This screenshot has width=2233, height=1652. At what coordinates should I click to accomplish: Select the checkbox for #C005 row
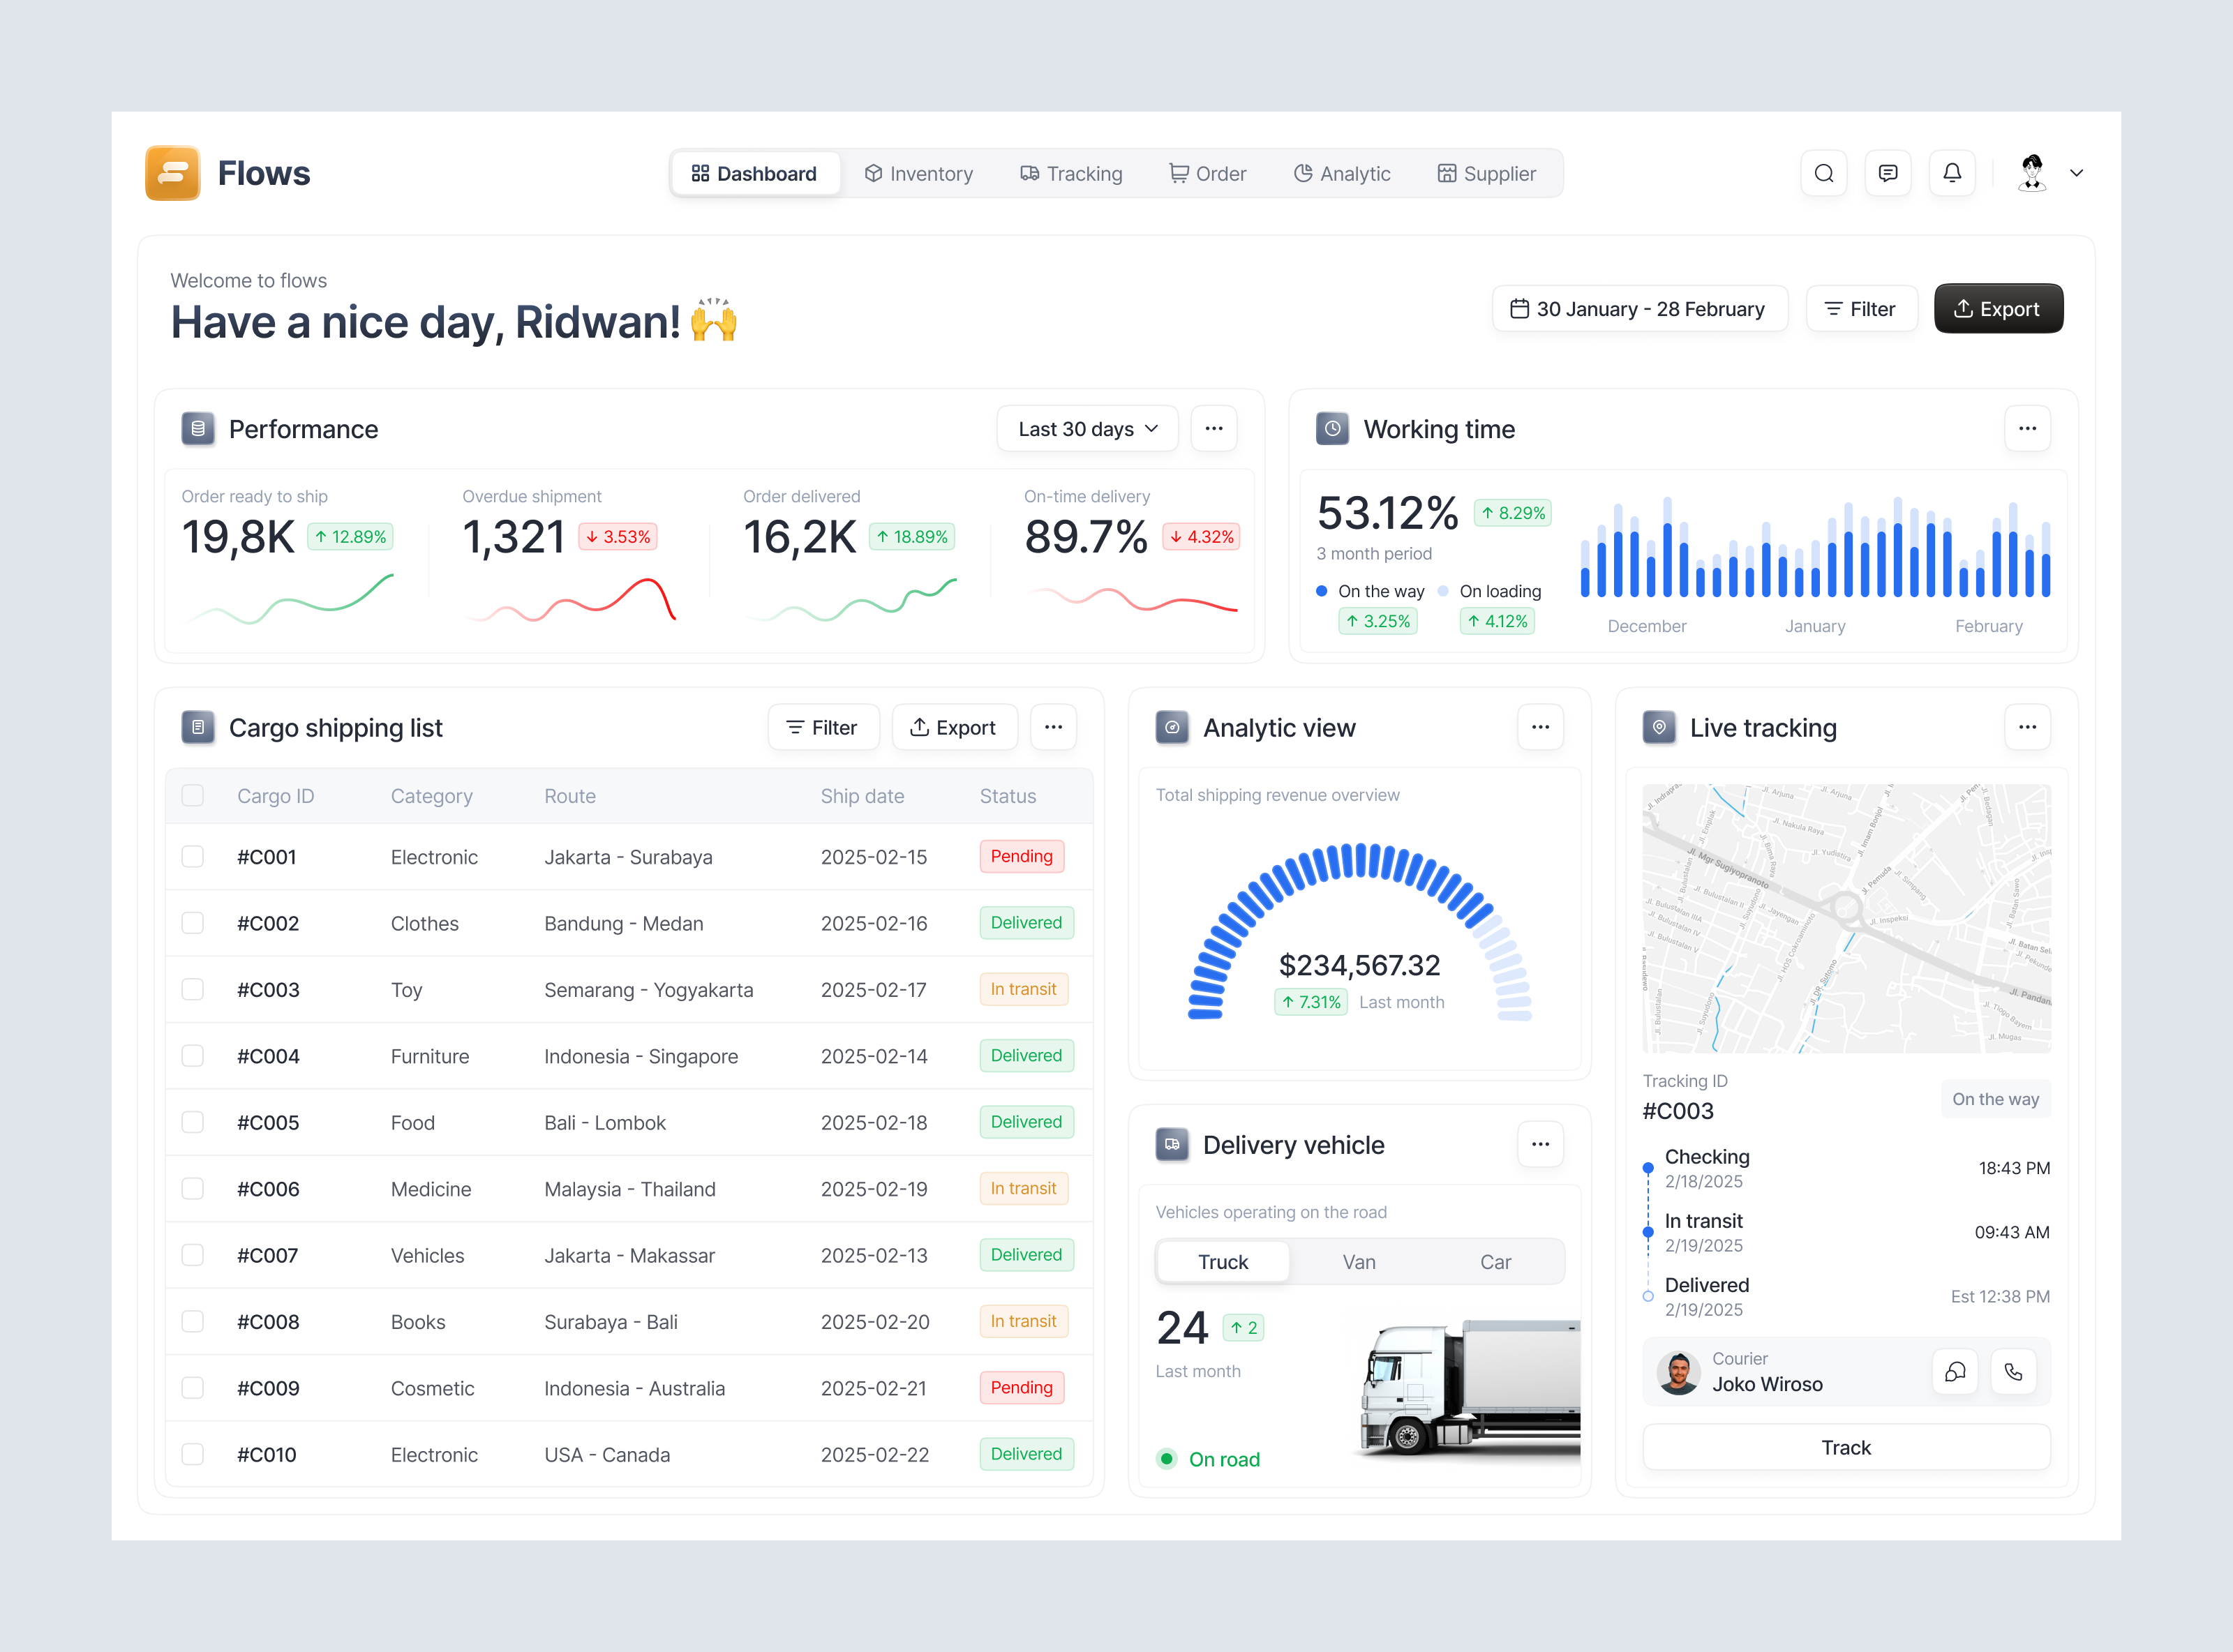click(x=193, y=1122)
